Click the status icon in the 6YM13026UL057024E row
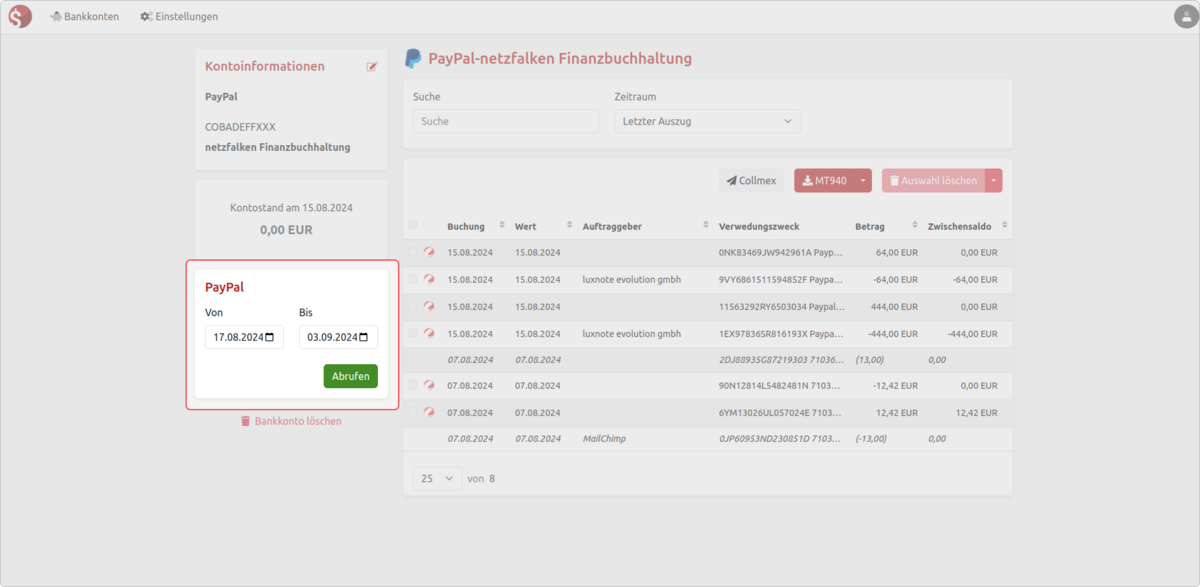 pyautogui.click(x=429, y=411)
